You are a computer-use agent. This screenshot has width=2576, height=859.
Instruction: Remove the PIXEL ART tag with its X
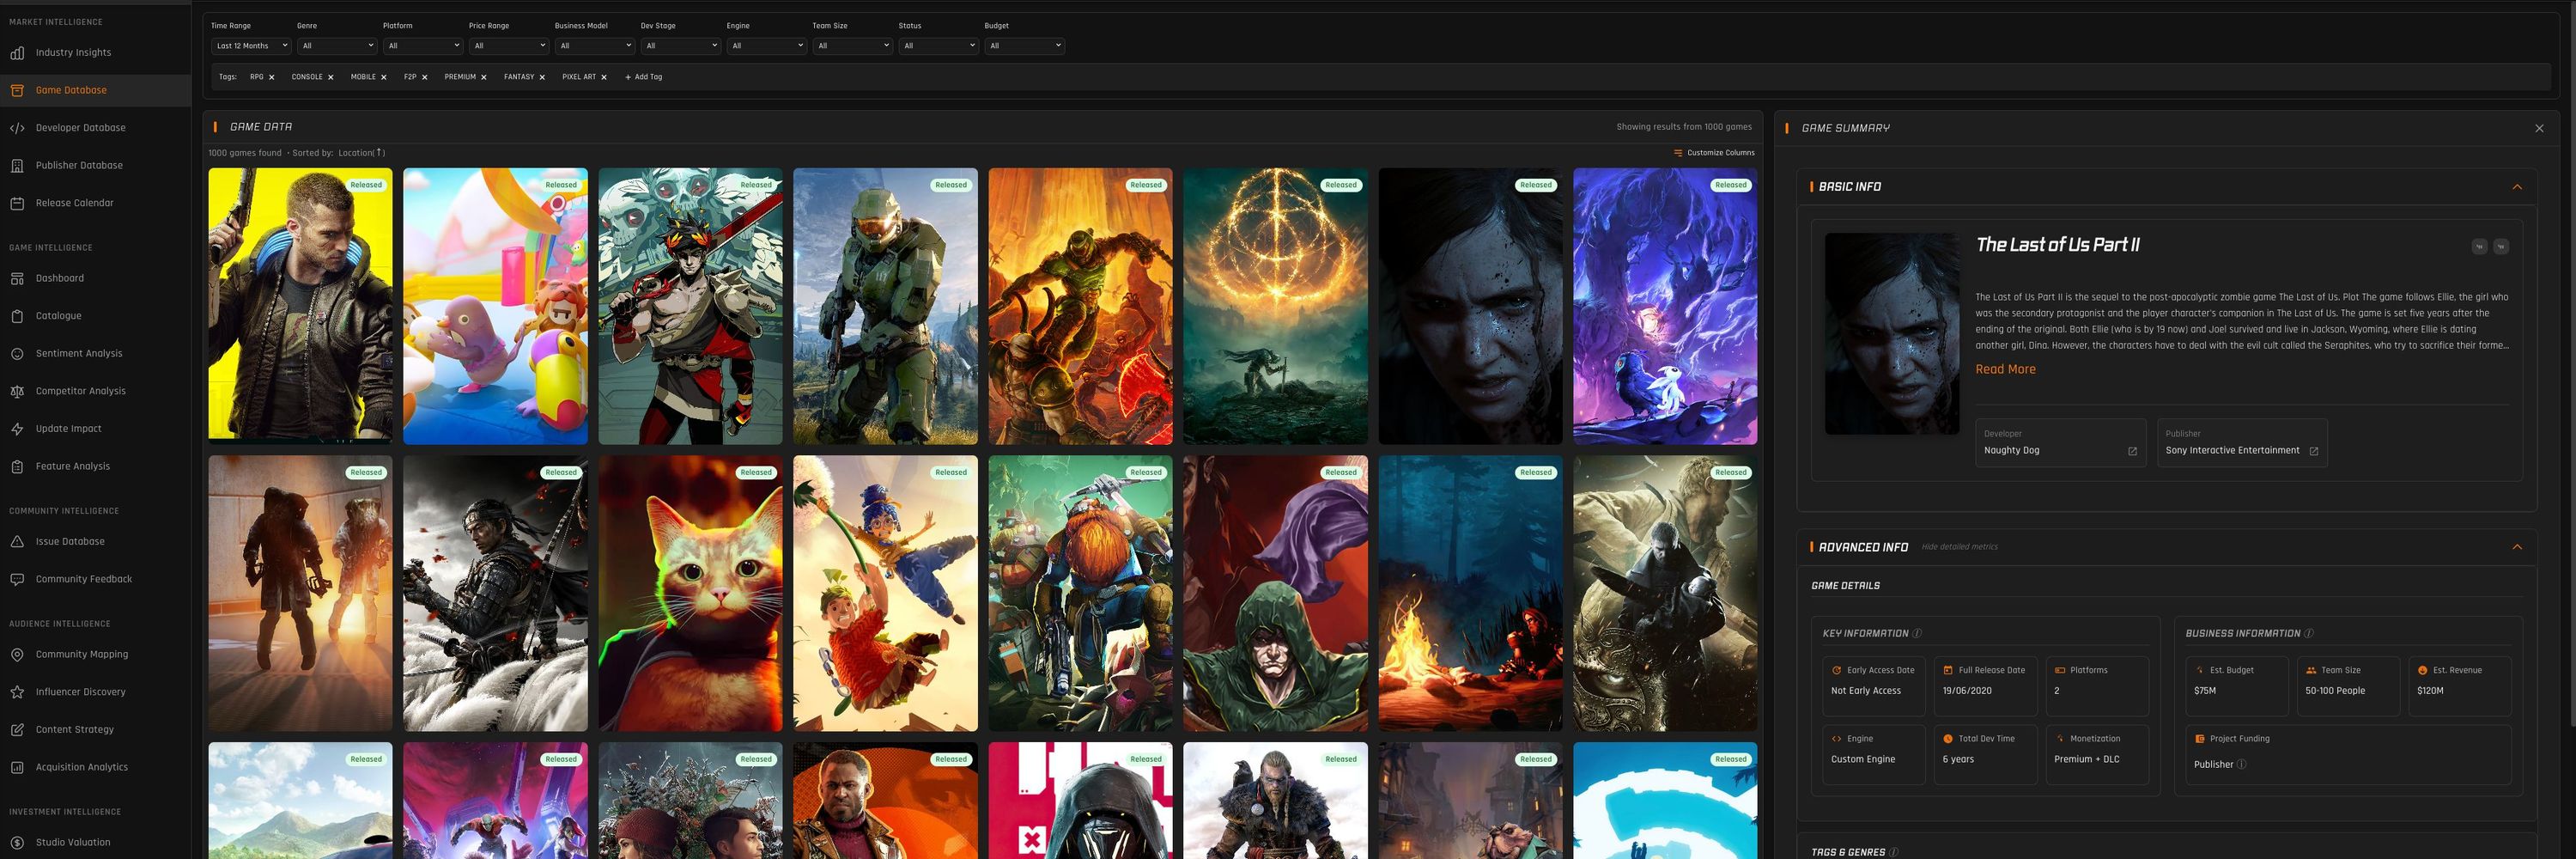click(603, 77)
